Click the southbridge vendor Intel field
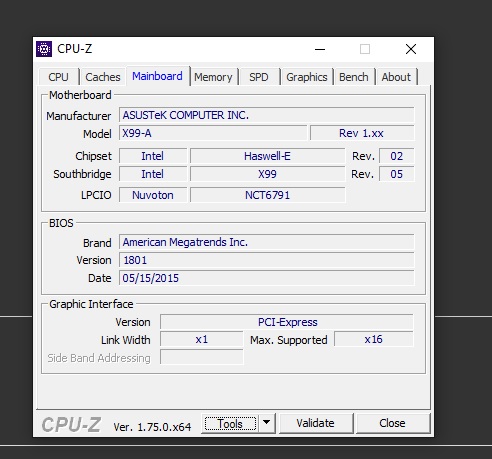 click(x=153, y=174)
